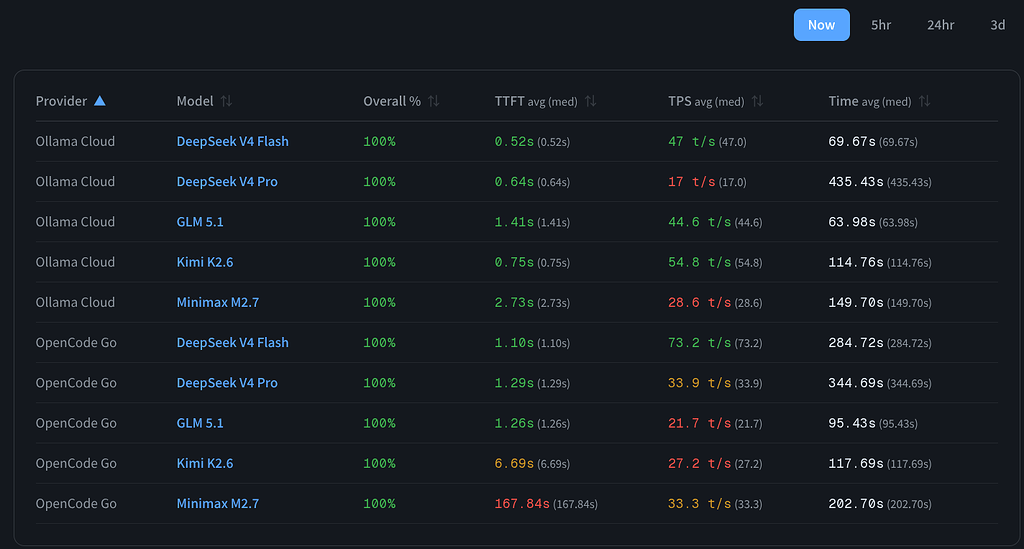Click the 284.72s Time value
This screenshot has width=1024, height=549.
[x=856, y=343]
